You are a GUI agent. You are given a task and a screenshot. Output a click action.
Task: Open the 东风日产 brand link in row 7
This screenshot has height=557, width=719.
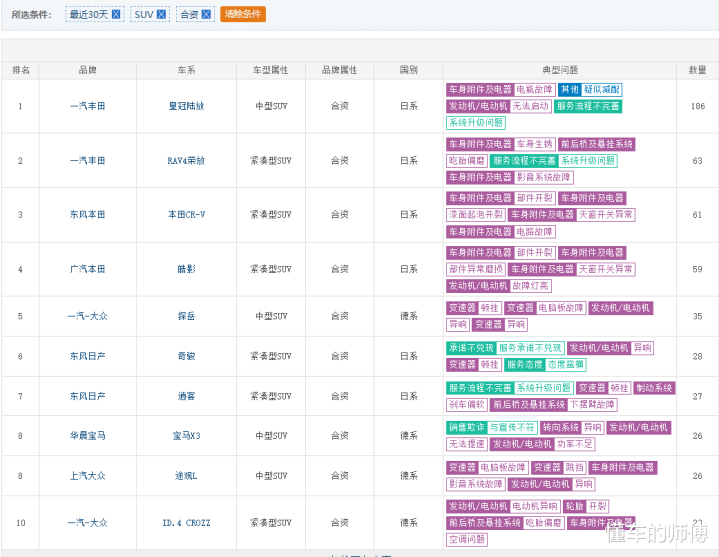88,396
